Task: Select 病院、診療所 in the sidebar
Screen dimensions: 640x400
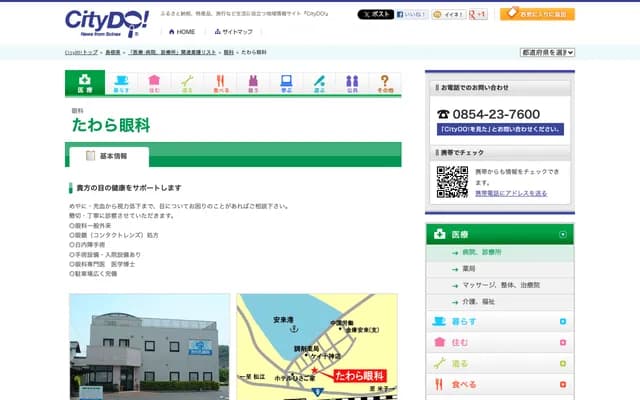Action: click(x=500, y=253)
